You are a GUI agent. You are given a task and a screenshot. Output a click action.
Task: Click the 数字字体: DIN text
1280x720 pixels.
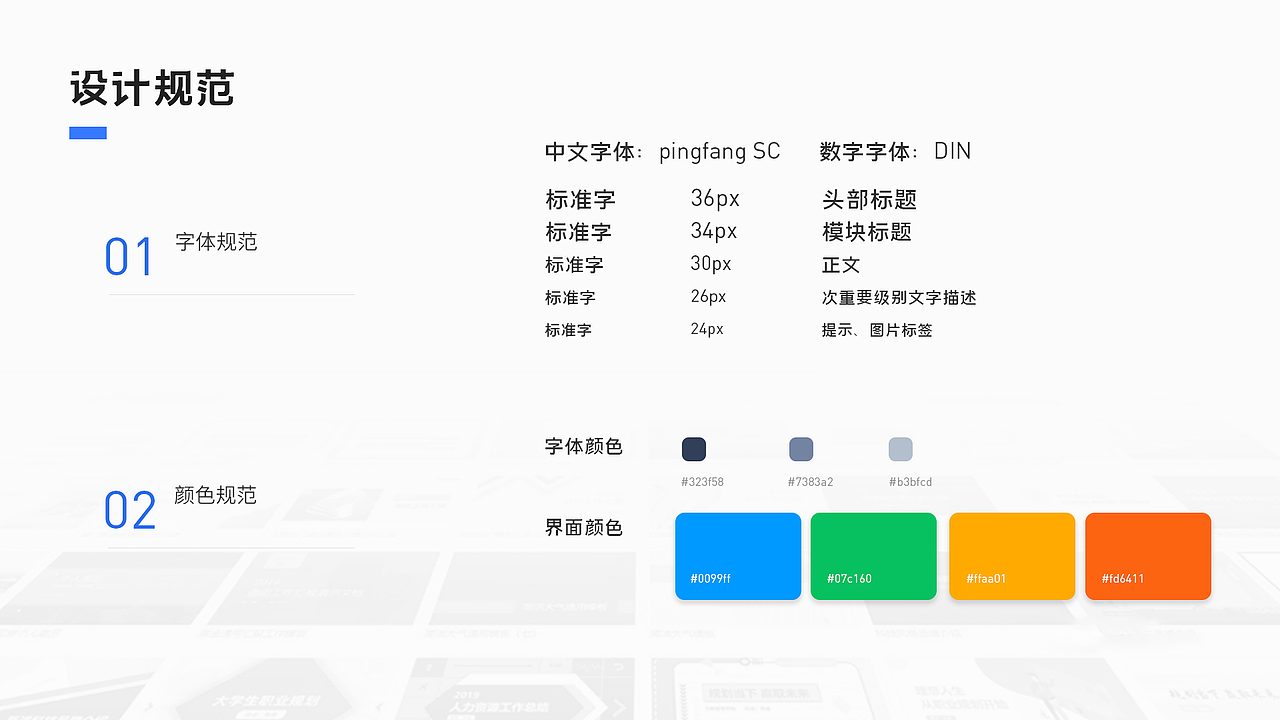895,152
